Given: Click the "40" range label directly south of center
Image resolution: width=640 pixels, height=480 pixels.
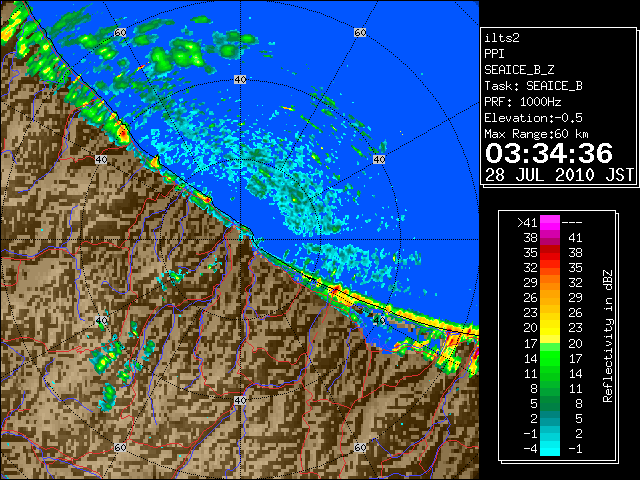Looking at the screenshot, I should pos(240,400).
